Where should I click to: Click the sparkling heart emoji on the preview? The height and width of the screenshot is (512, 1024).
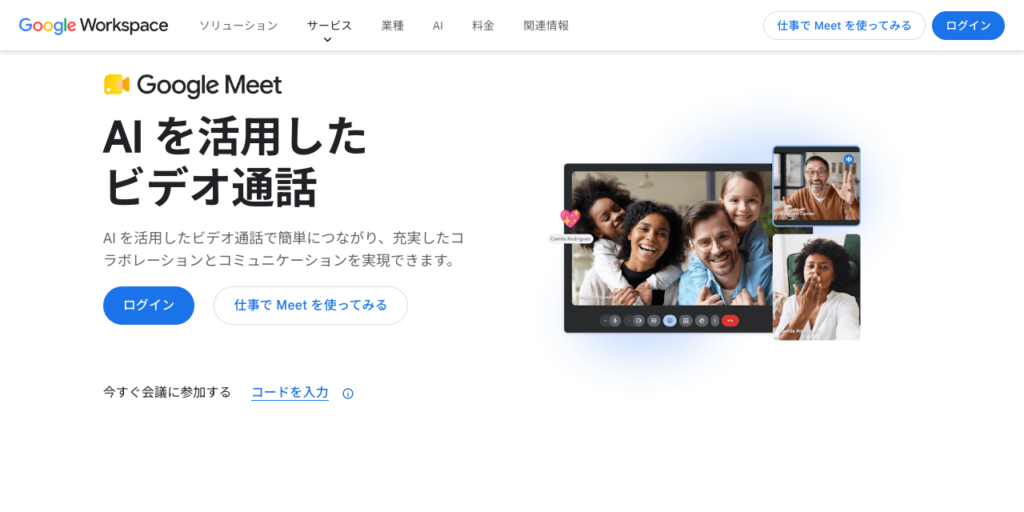570,218
